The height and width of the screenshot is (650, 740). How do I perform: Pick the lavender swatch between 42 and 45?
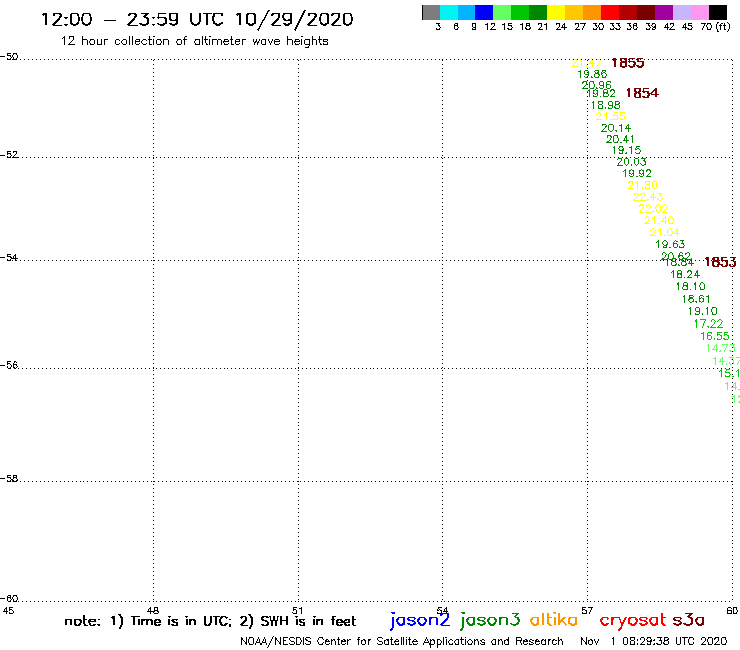click(x=681, y=12)
